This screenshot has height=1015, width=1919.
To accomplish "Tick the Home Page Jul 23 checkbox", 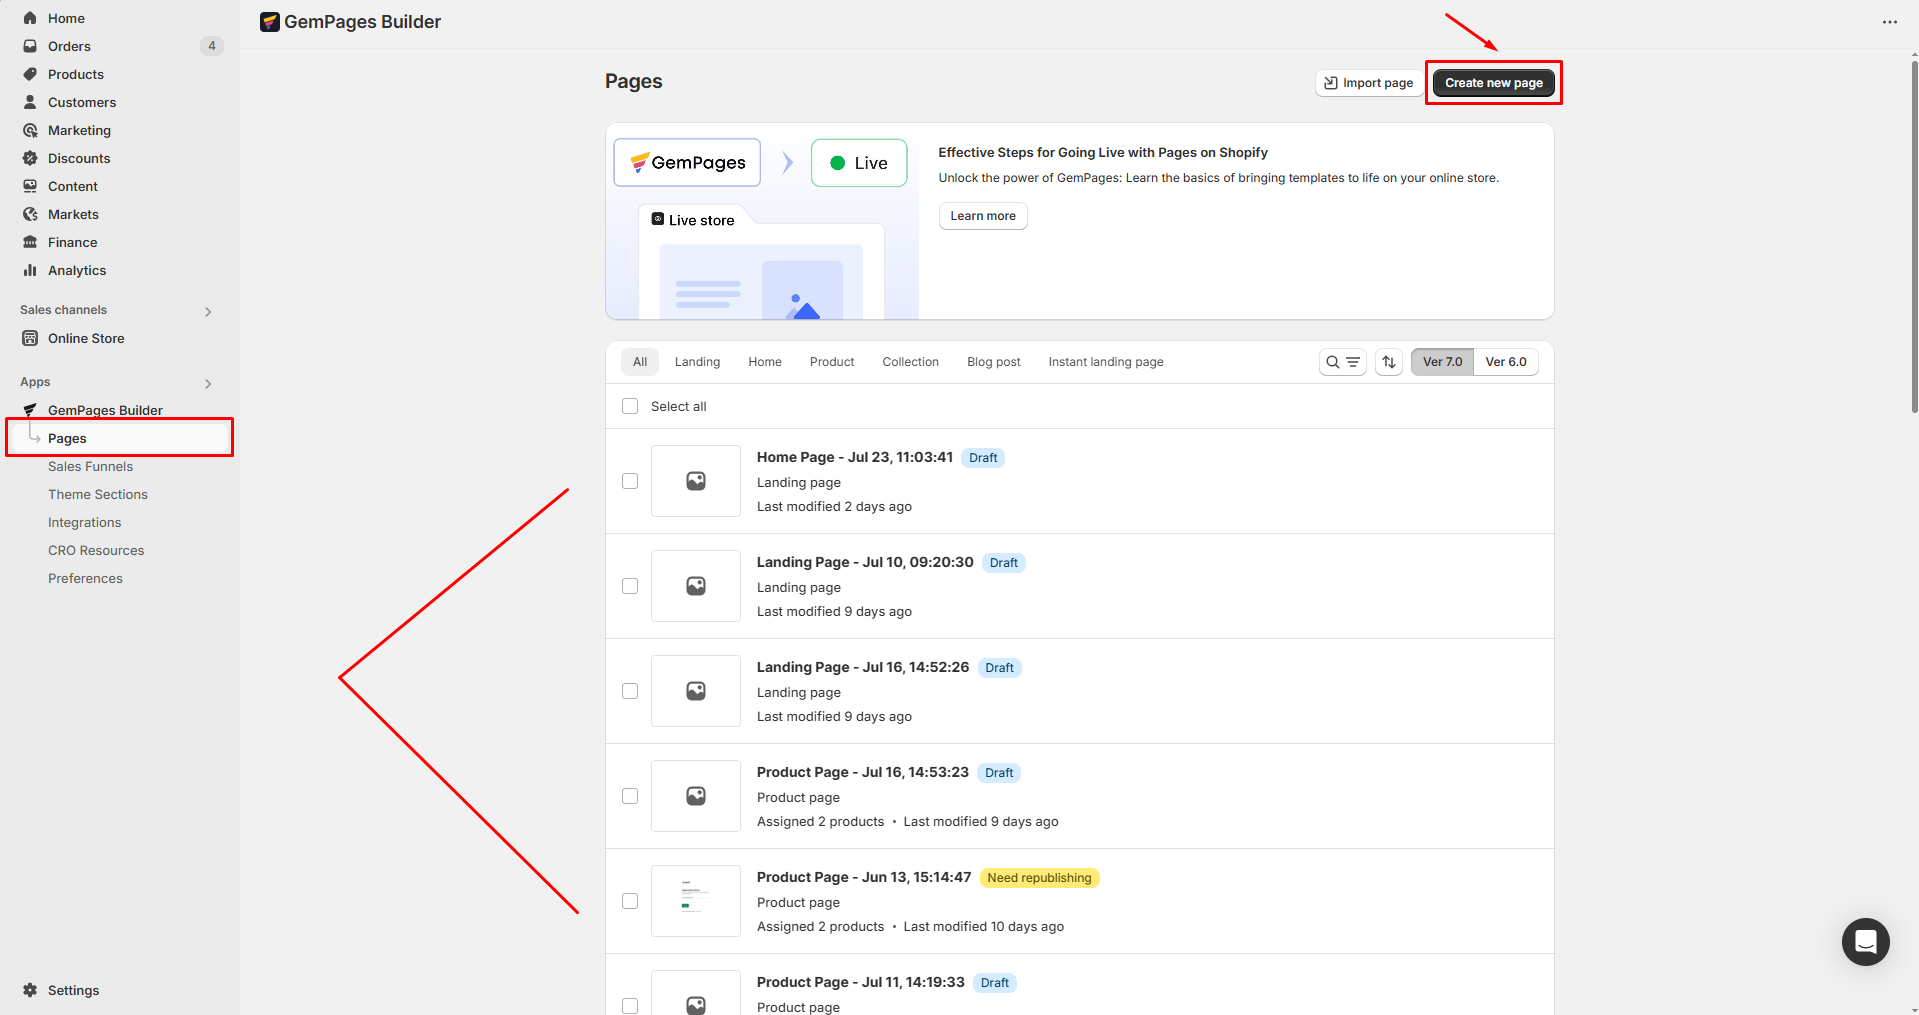I will (630, 481).
